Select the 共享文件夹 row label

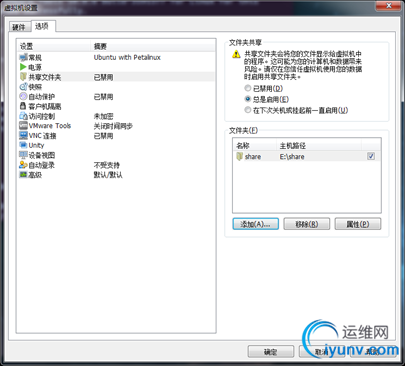pyautogui.click(x=45, y=77)
